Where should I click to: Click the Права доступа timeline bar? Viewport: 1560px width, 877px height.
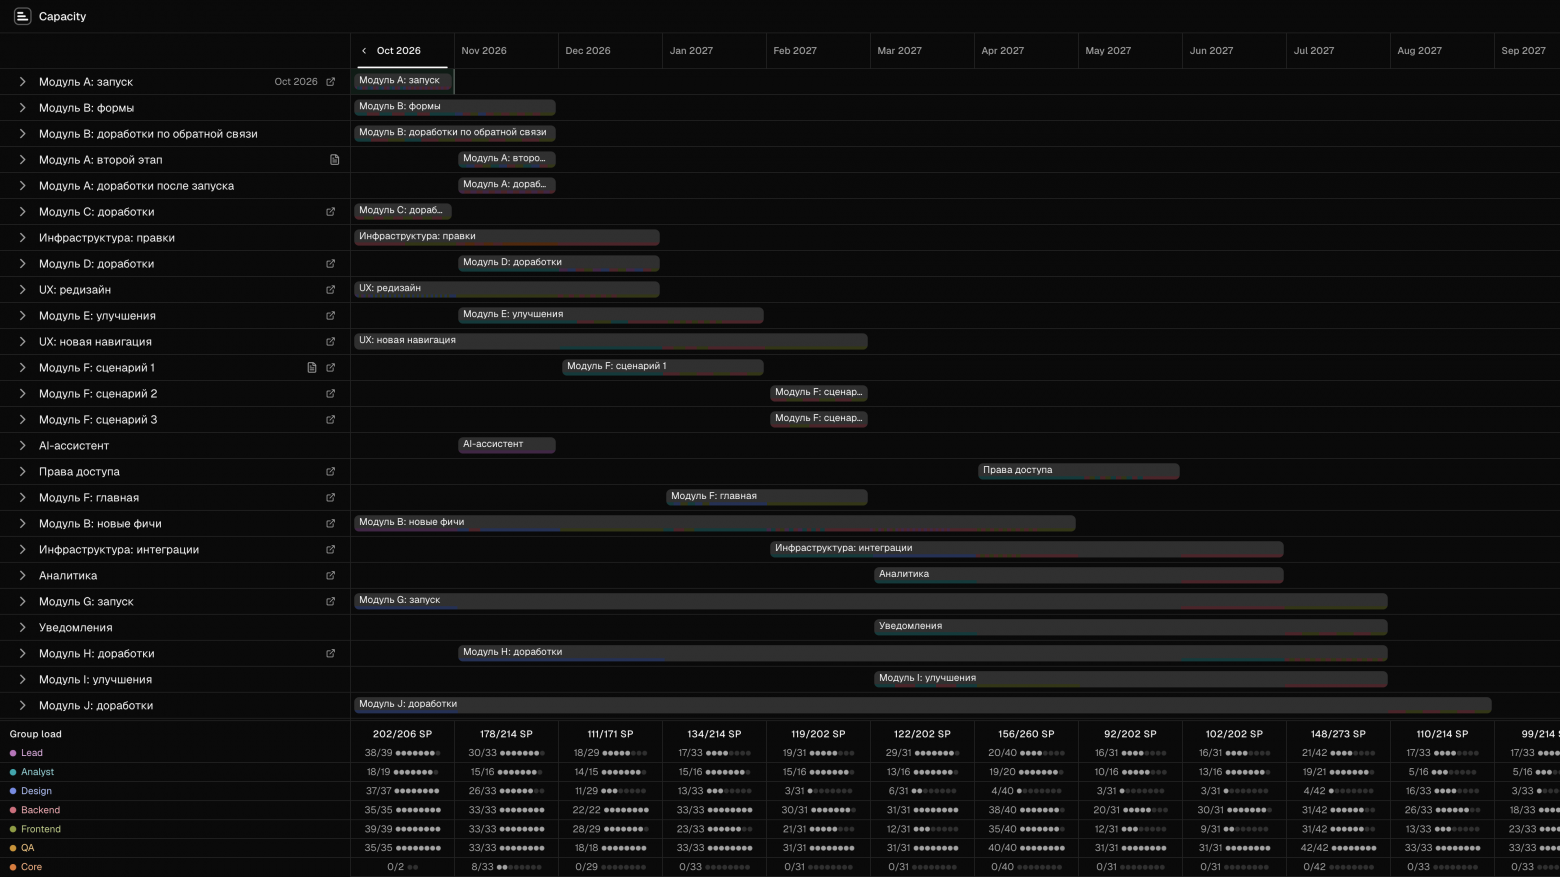[1079, 471]
